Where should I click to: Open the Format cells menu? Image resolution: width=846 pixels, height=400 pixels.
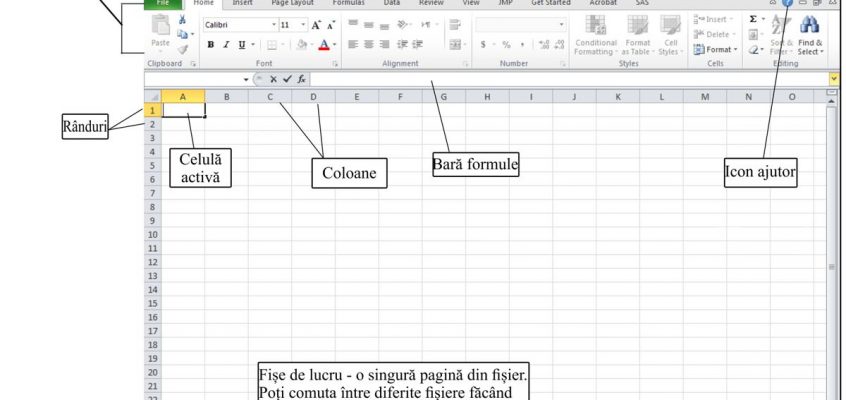pos(715,50)
